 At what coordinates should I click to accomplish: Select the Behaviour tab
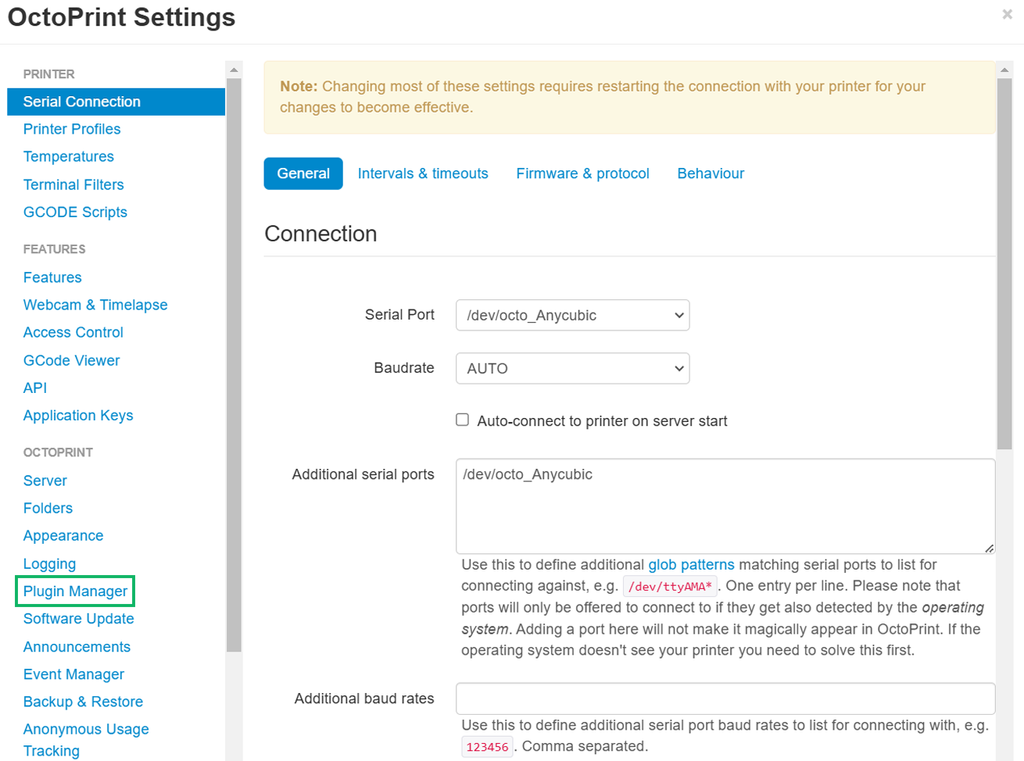711,173
